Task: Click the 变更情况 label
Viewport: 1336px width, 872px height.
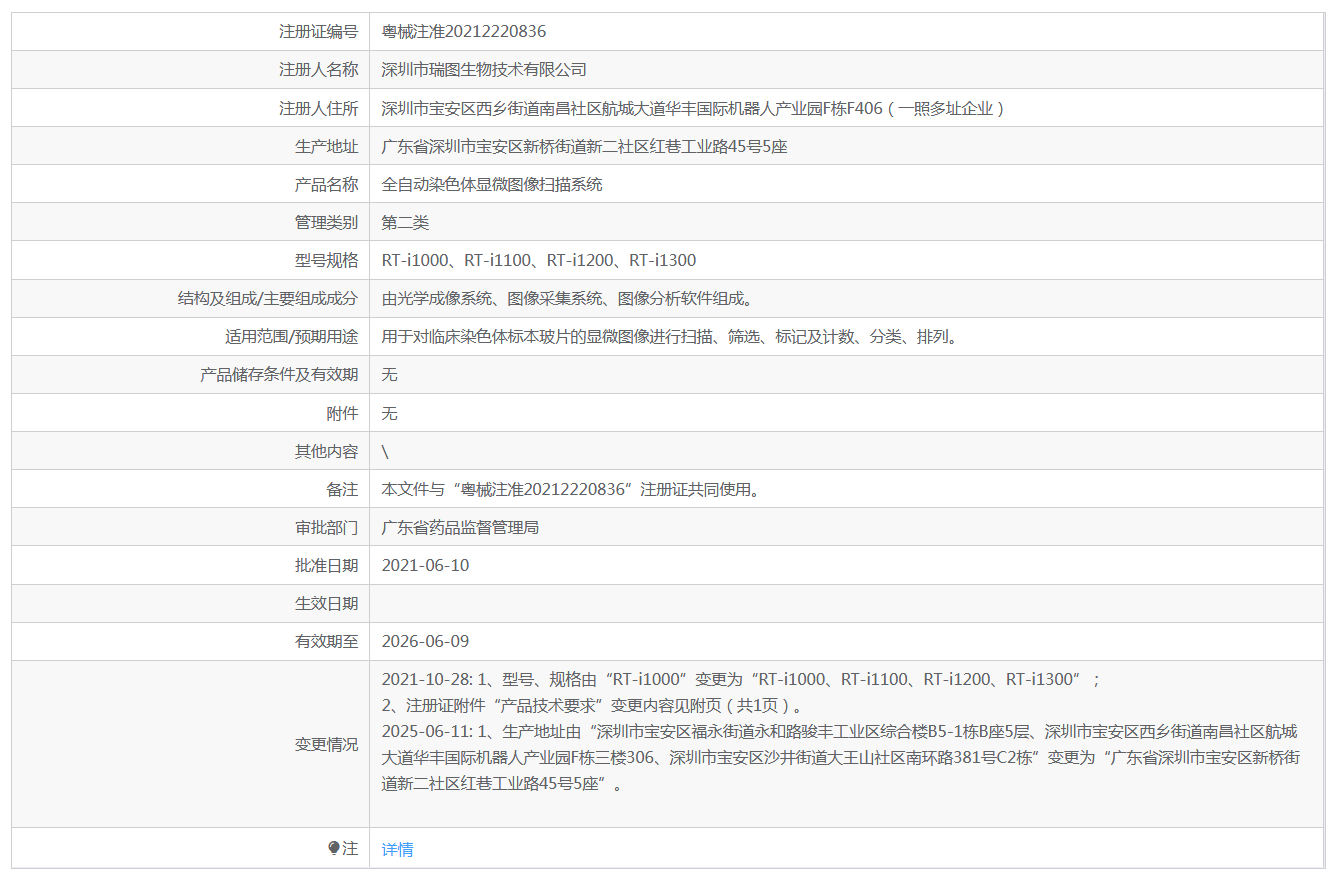Action: coord(326,744)
